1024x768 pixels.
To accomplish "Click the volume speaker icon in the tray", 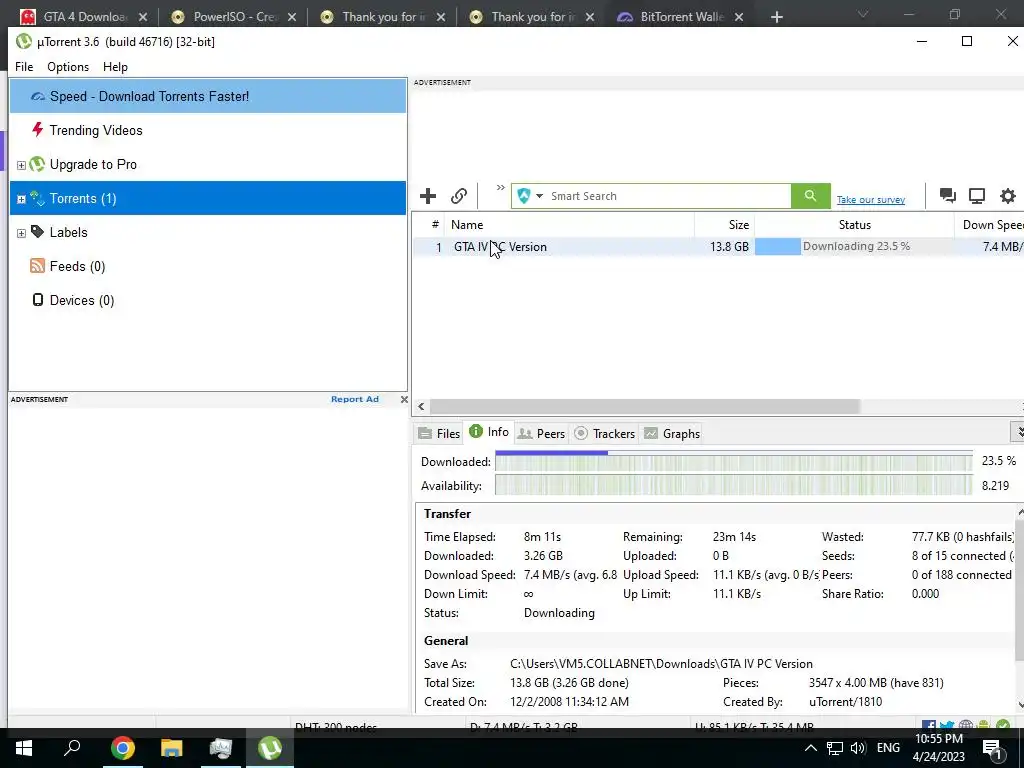I will tap(857, 748).
